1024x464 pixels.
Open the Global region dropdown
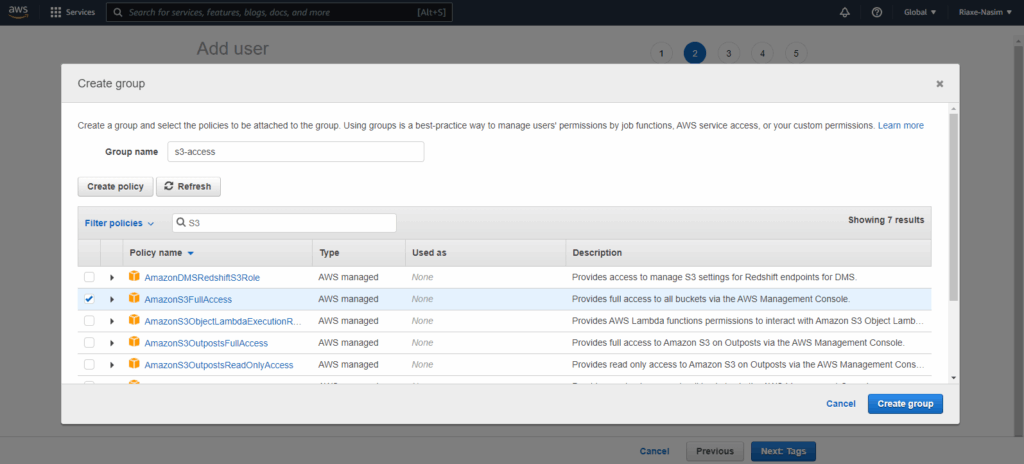coord(919,12)
